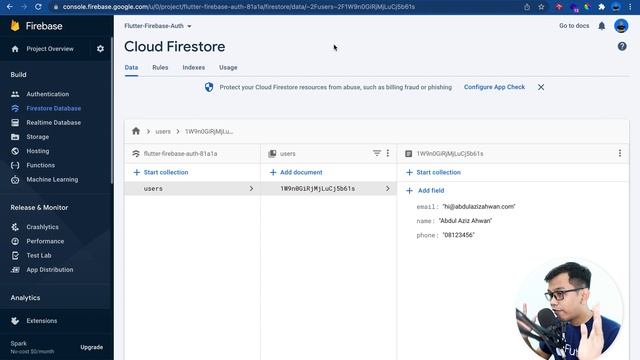Select the Data tab
This screenshot has width=640, height=360.
click(x=131, y=67)
